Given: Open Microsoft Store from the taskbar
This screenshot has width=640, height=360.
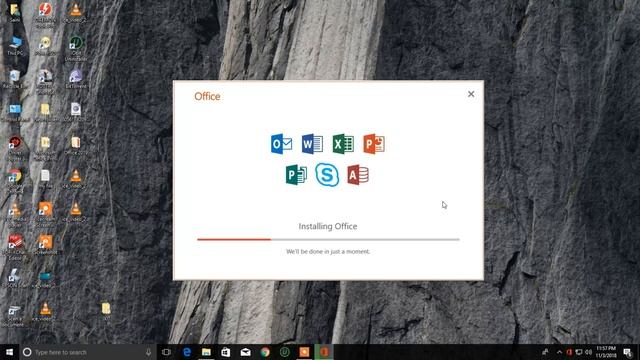Looking at the screenshot, I should tap(226, 352).
